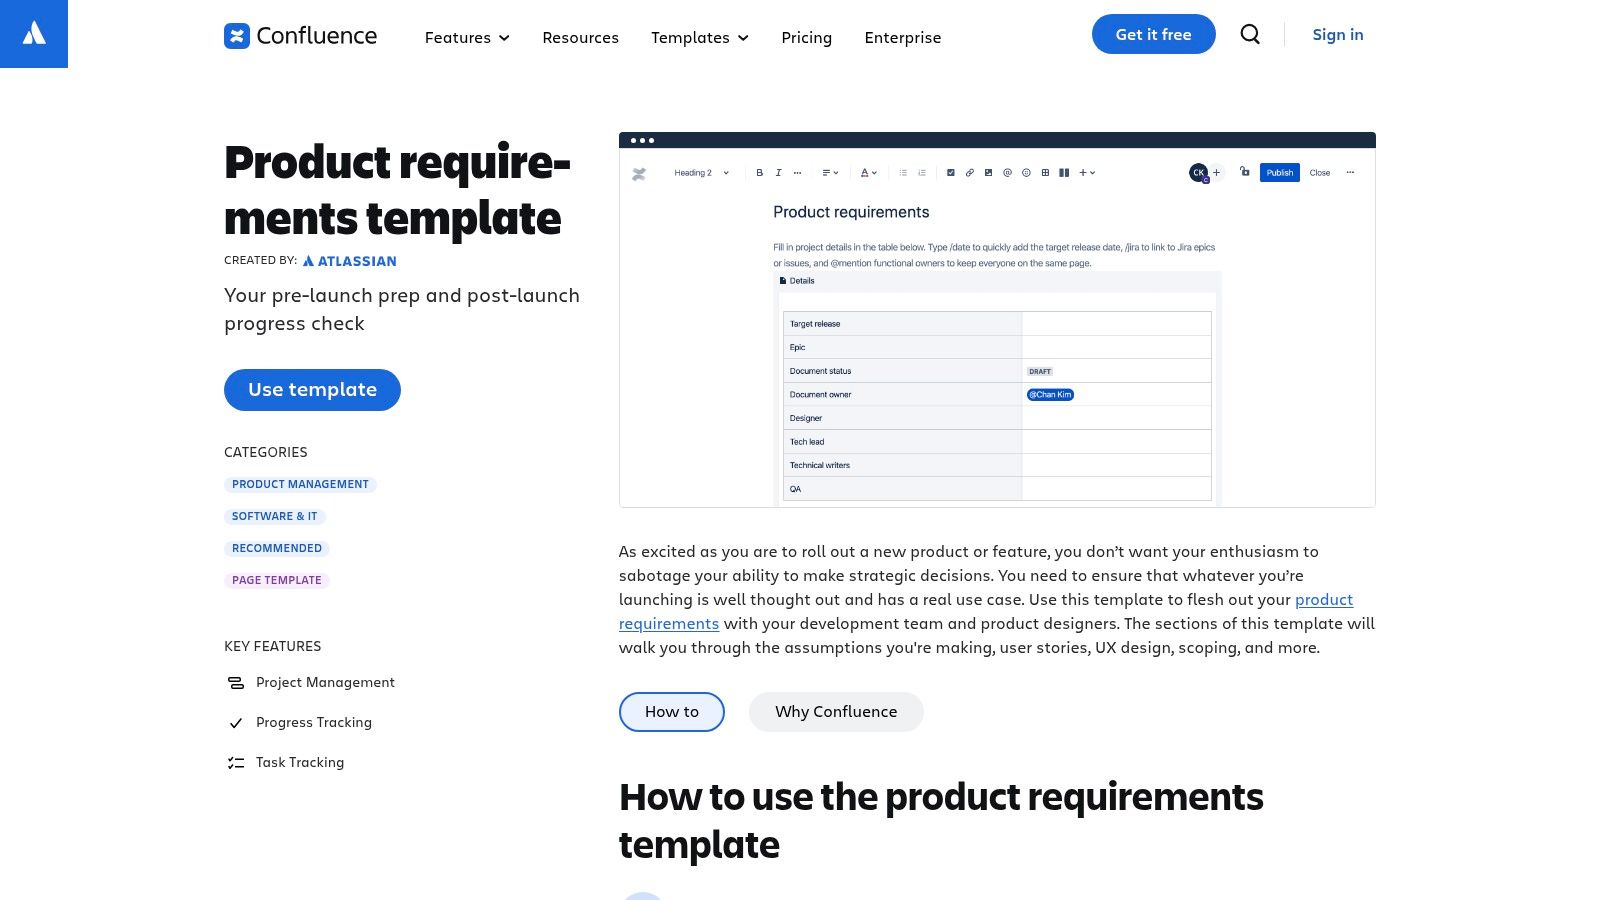The width and height of the screenshot is (1600, 900).
Task: Click the bullet list icon in editor preview
Action: 903,173
